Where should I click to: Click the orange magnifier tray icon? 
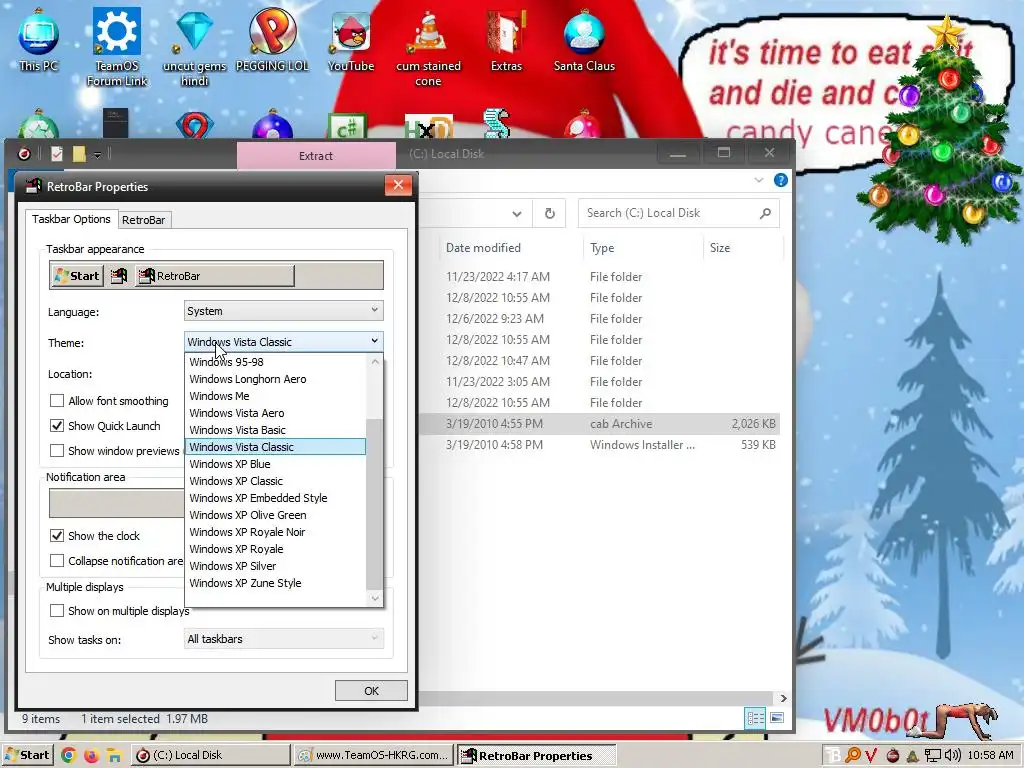(852, 755)
